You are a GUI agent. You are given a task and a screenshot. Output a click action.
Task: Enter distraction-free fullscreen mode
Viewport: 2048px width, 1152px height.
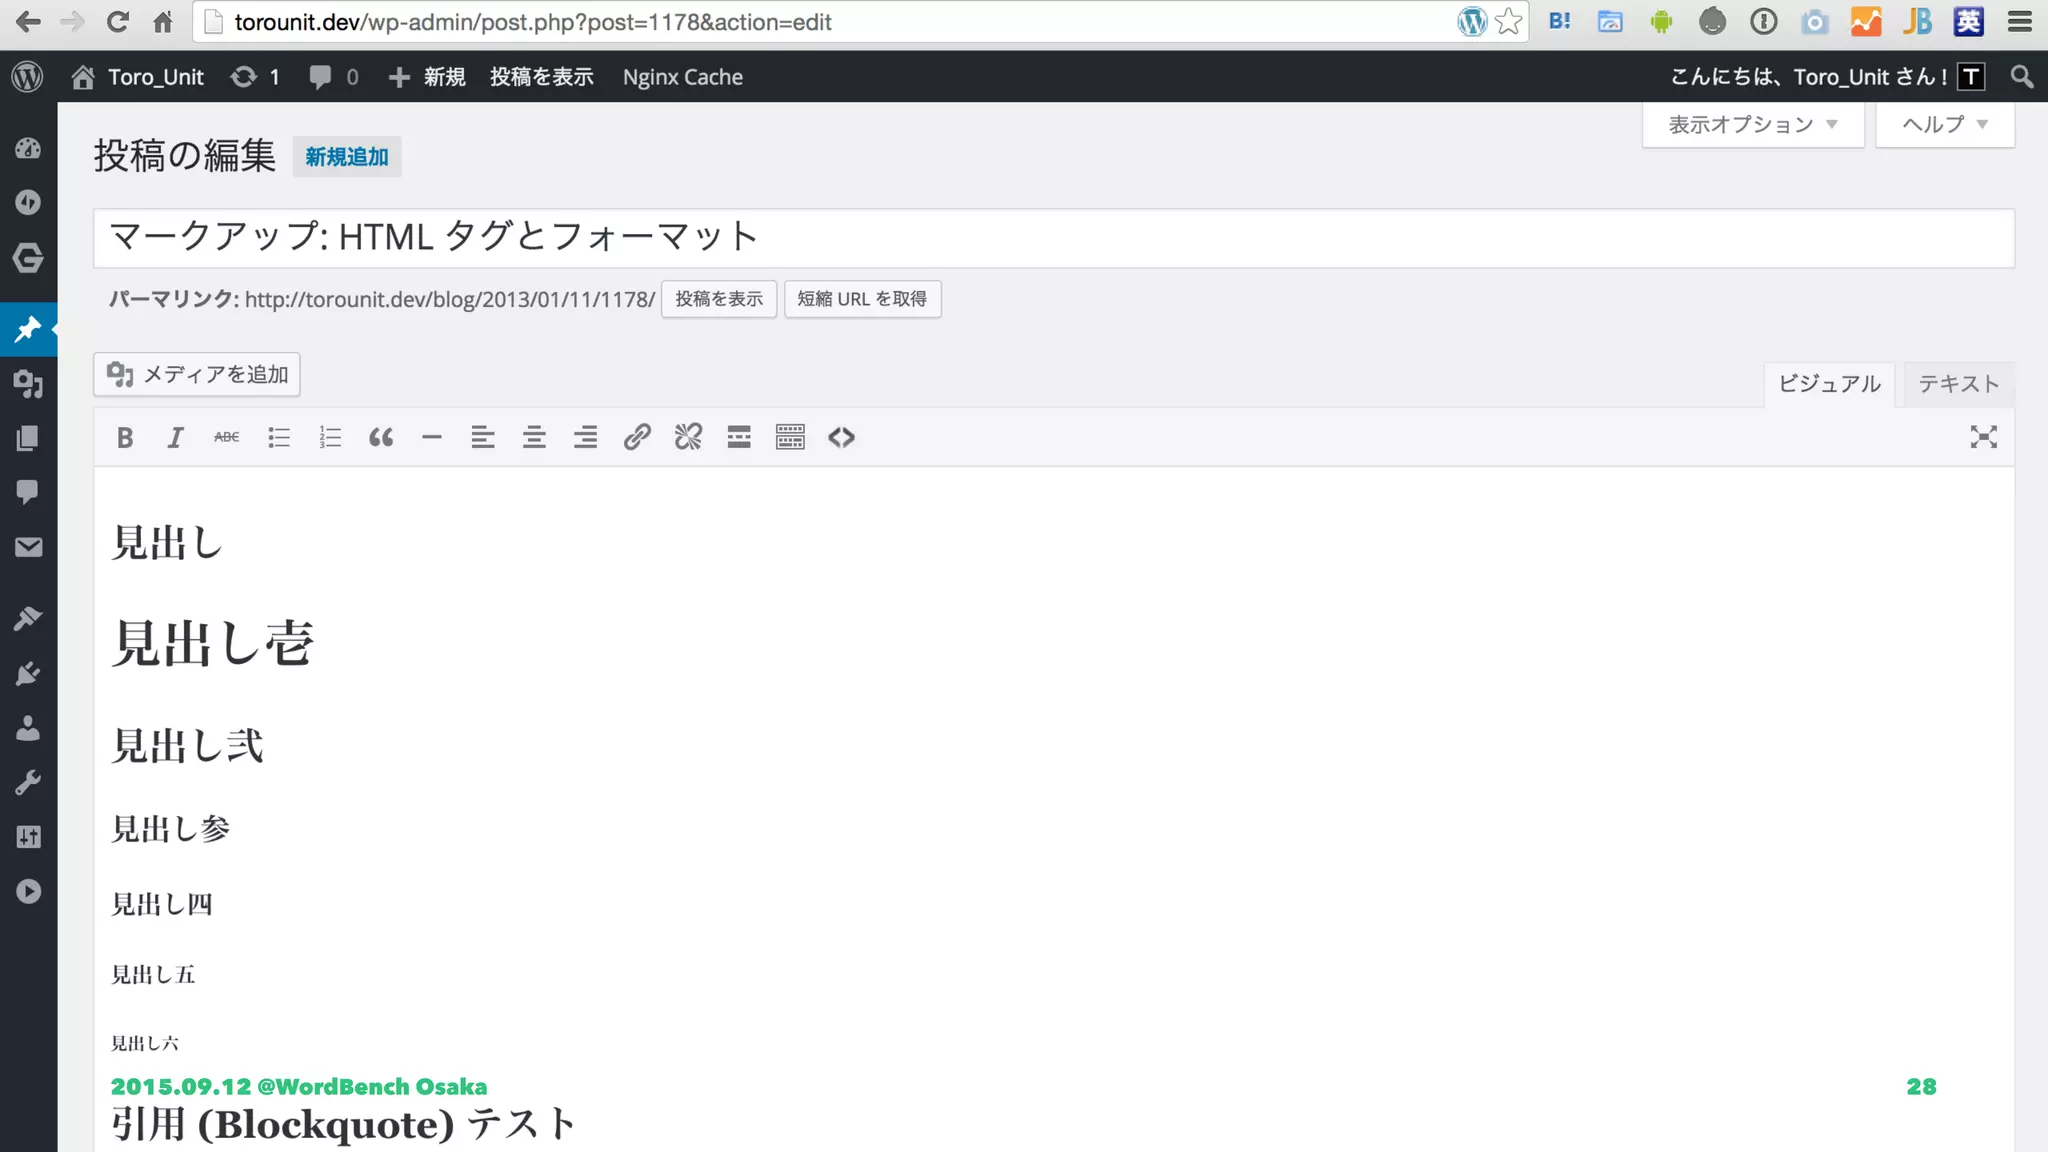1983,437
